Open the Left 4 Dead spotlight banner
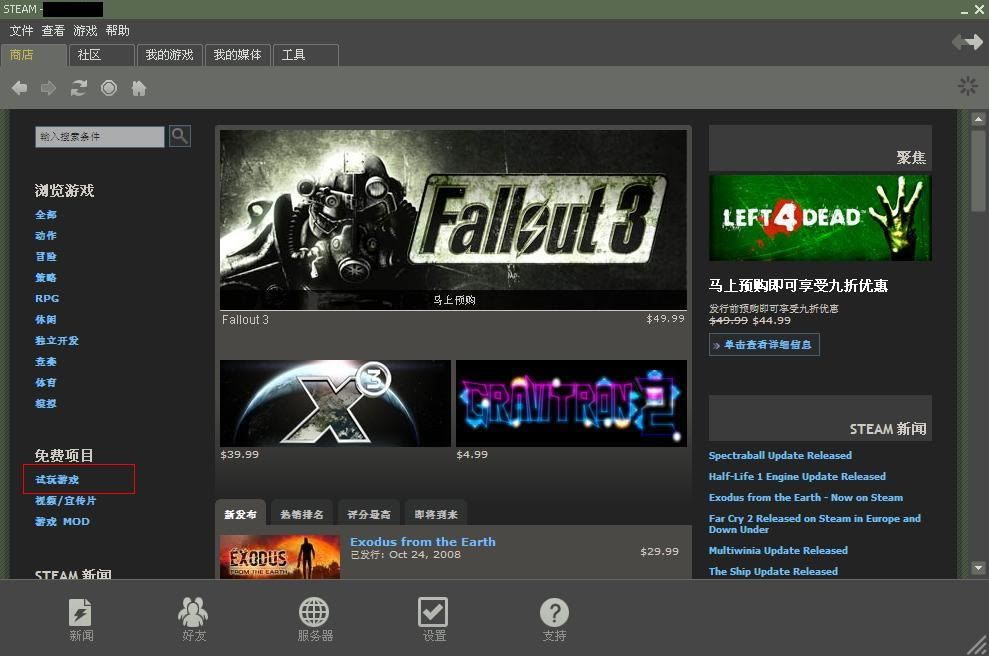The height and width of the screenshot is (656, 989). click(x=820, y=218)
